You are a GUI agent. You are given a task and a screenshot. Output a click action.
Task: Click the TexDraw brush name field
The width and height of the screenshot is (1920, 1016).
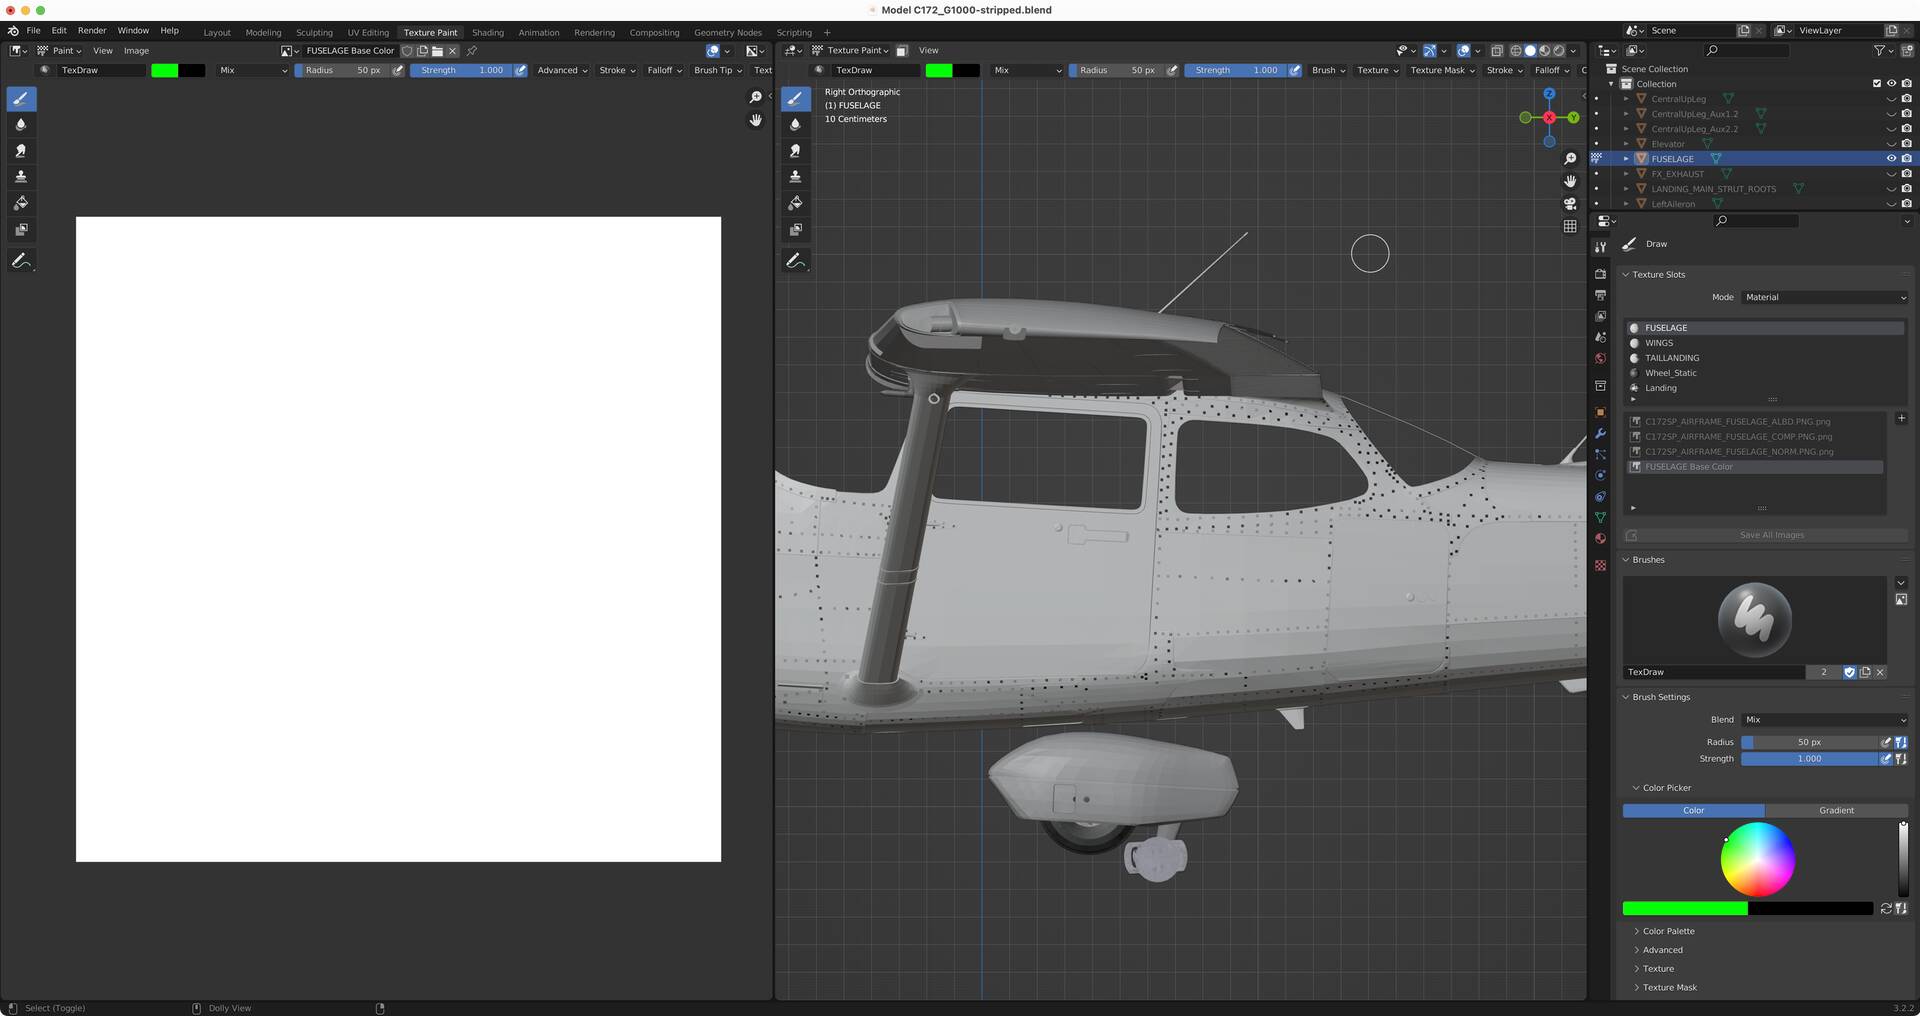(x=1714, y=672)
